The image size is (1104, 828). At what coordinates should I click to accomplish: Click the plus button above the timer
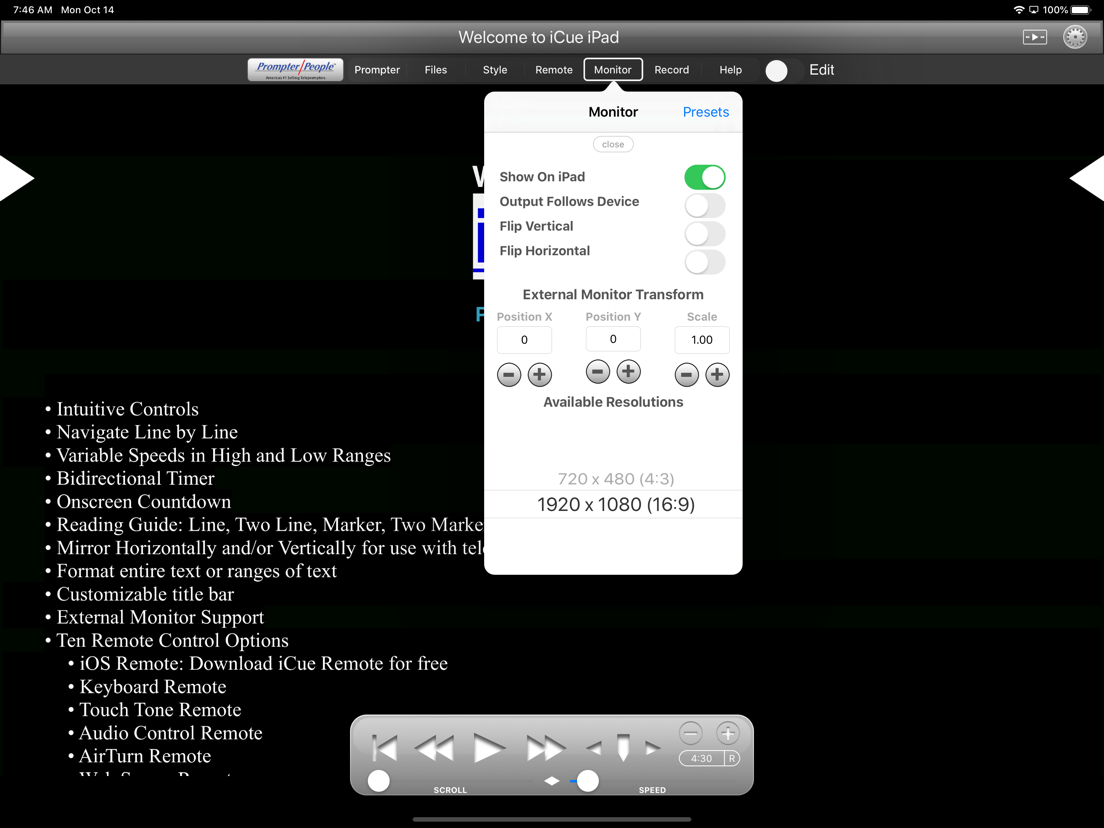coord(727,733)
